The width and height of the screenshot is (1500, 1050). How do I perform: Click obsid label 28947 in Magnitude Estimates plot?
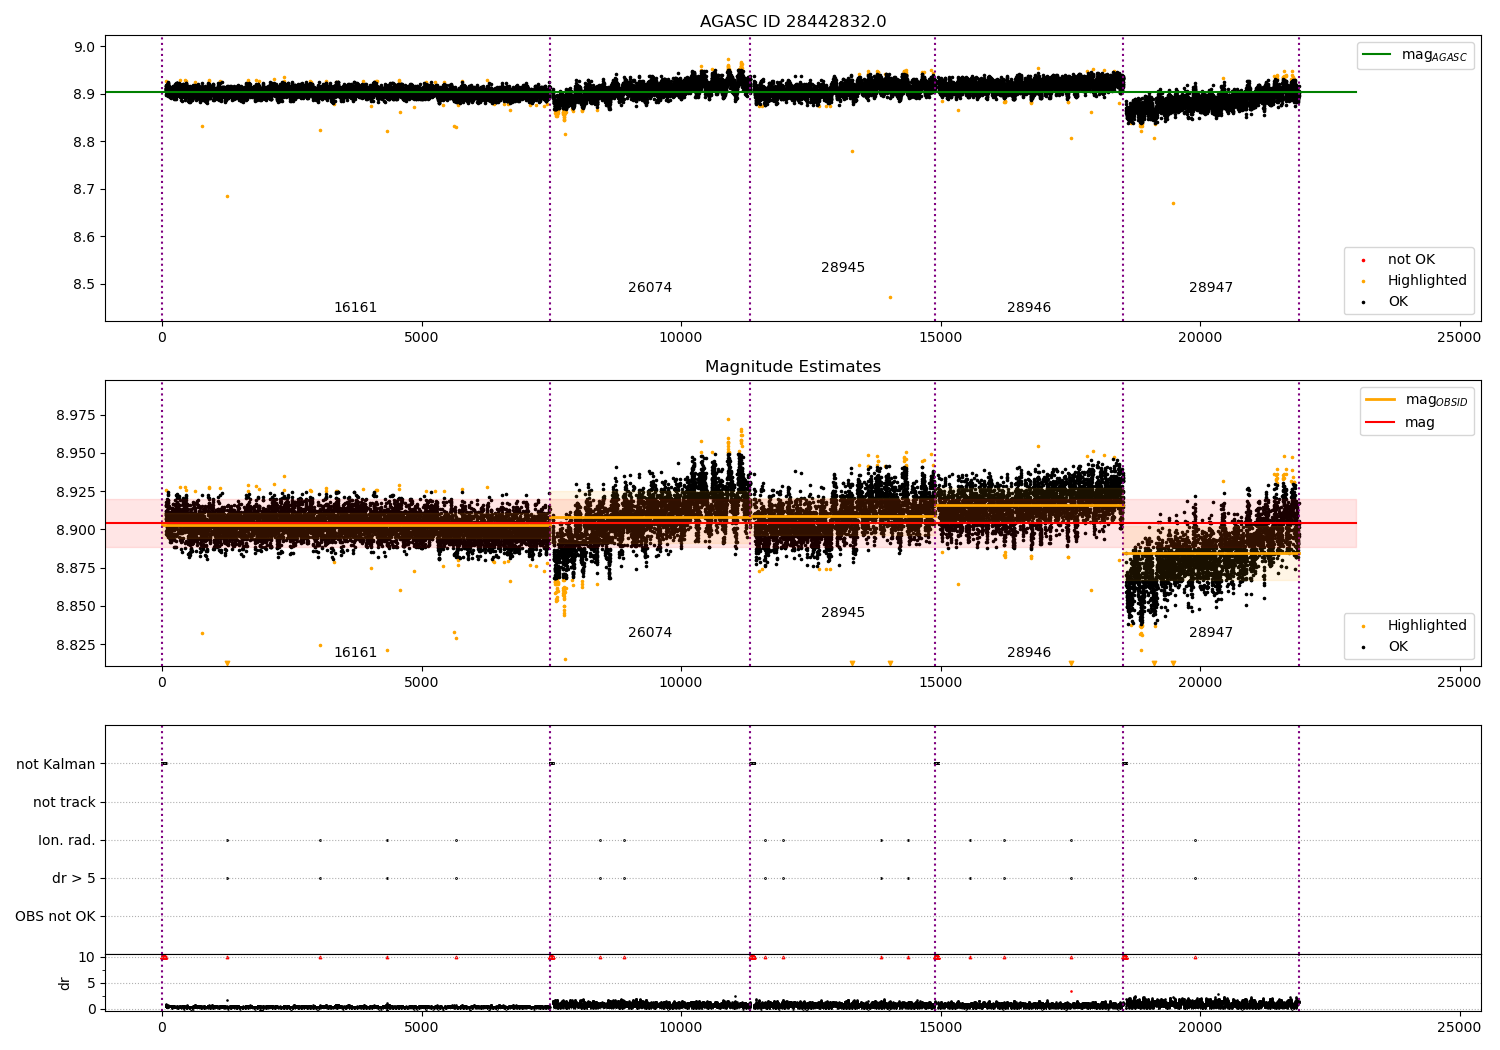(x=1211, y=633)
